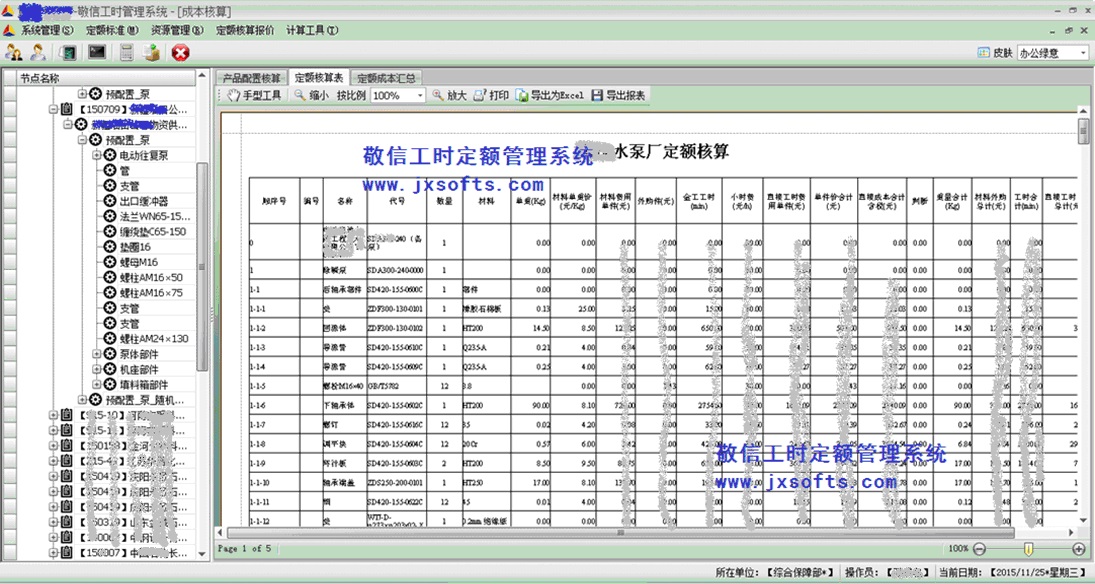Select the 手型工具 hand tool
This screenshot has height=584, width=1095.
(x=254, y=95)
